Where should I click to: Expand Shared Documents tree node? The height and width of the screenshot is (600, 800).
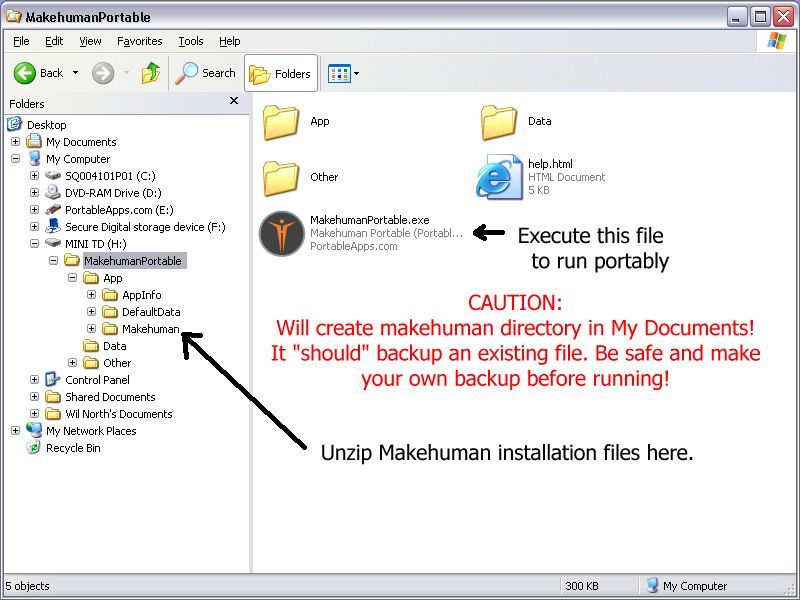[x=34, y=396]
